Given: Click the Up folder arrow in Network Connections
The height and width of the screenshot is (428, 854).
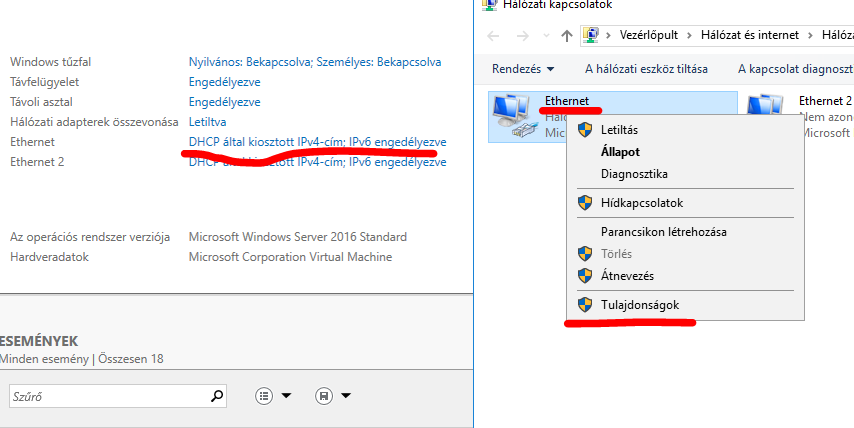Looking at the screenshot, I should (567, 35).
